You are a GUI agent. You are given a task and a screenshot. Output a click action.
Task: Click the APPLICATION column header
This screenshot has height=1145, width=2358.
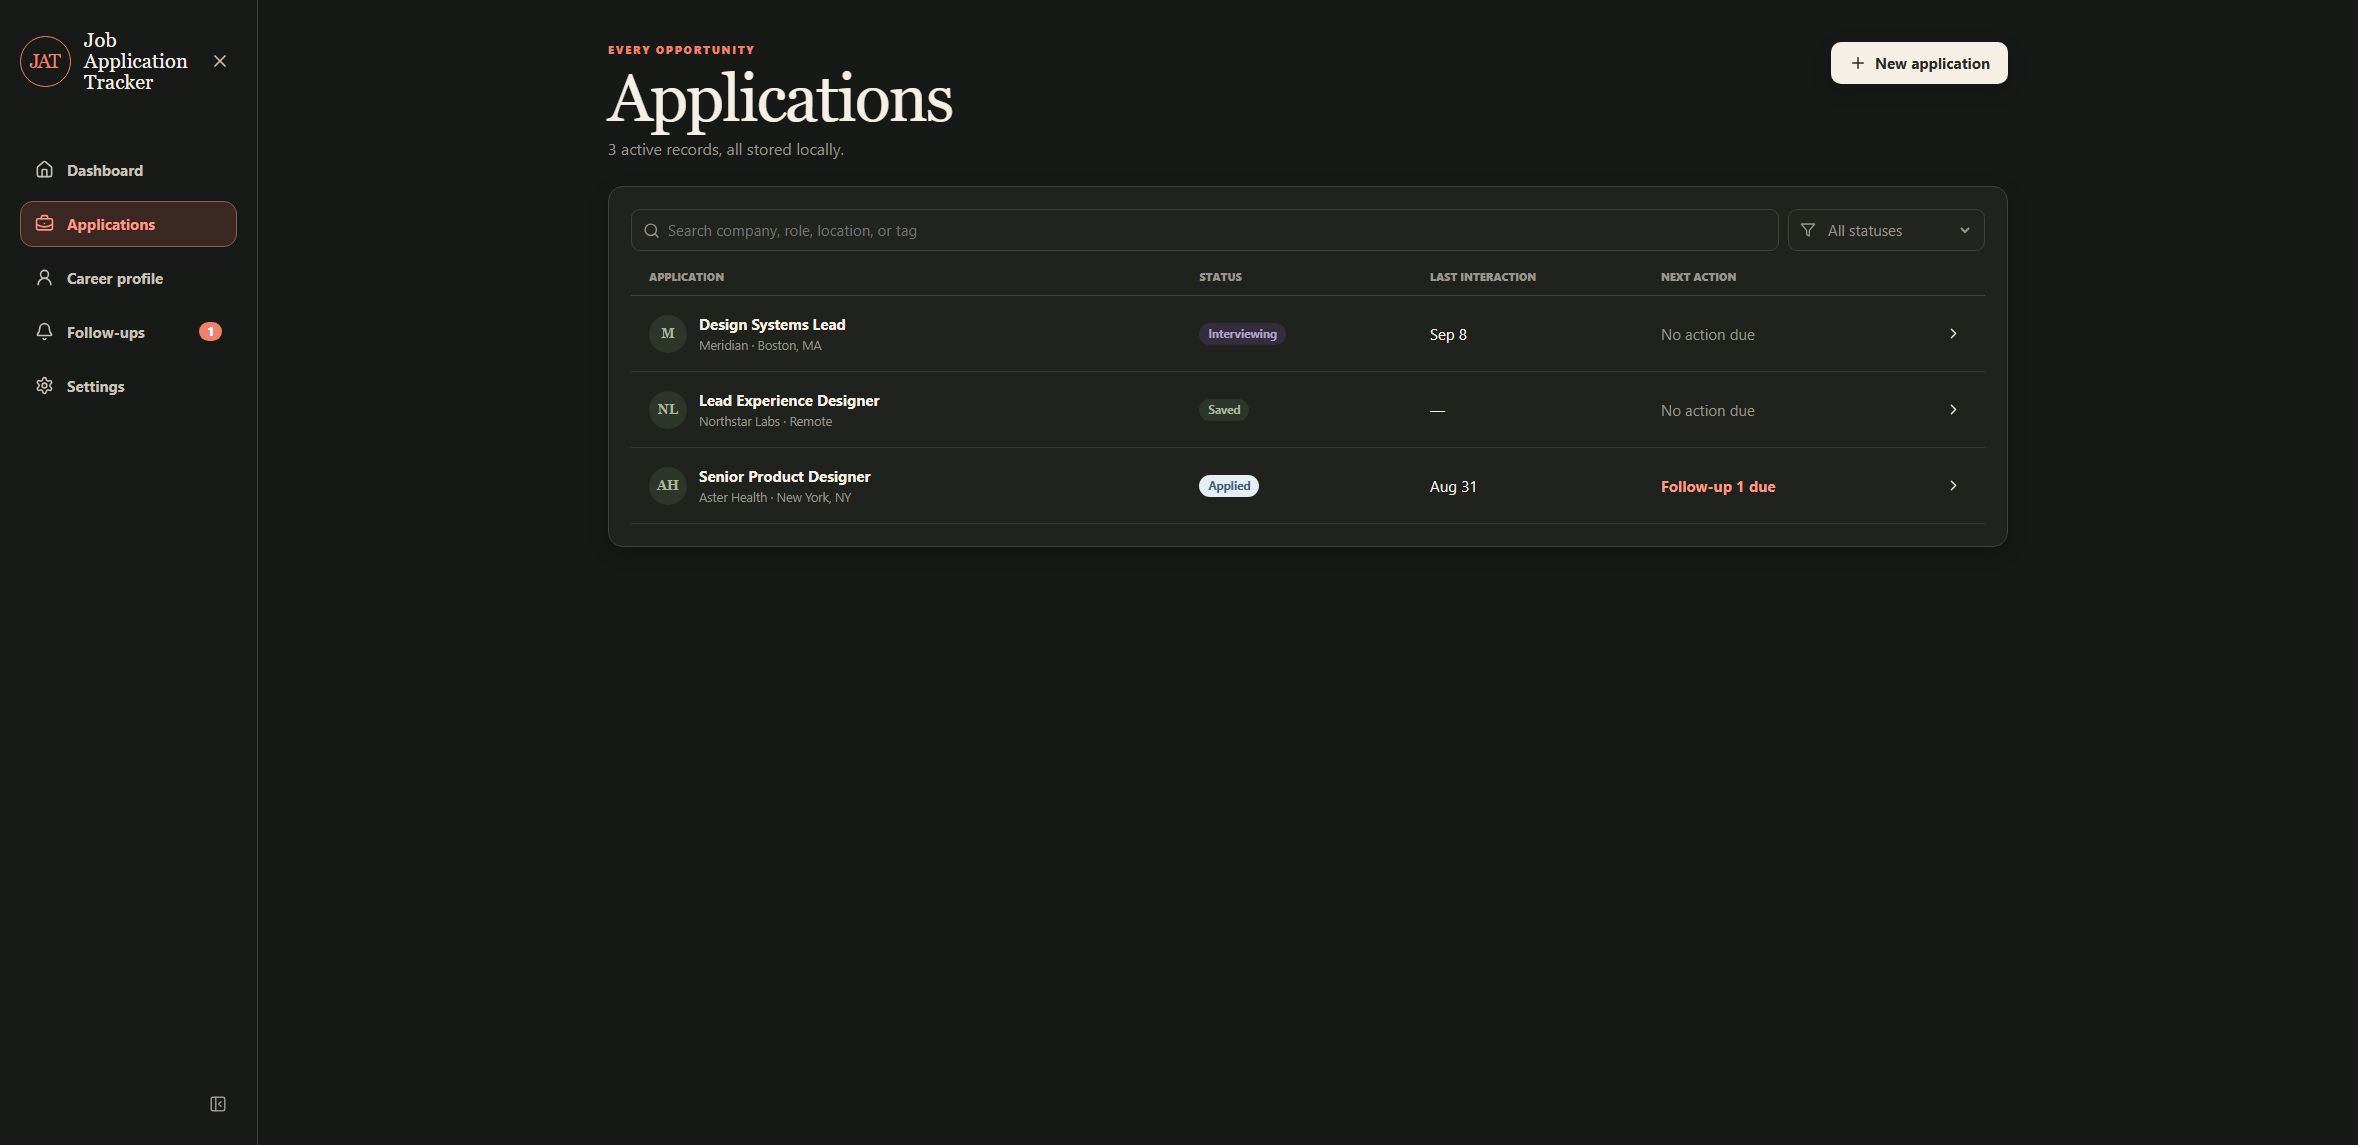[686, 276]
